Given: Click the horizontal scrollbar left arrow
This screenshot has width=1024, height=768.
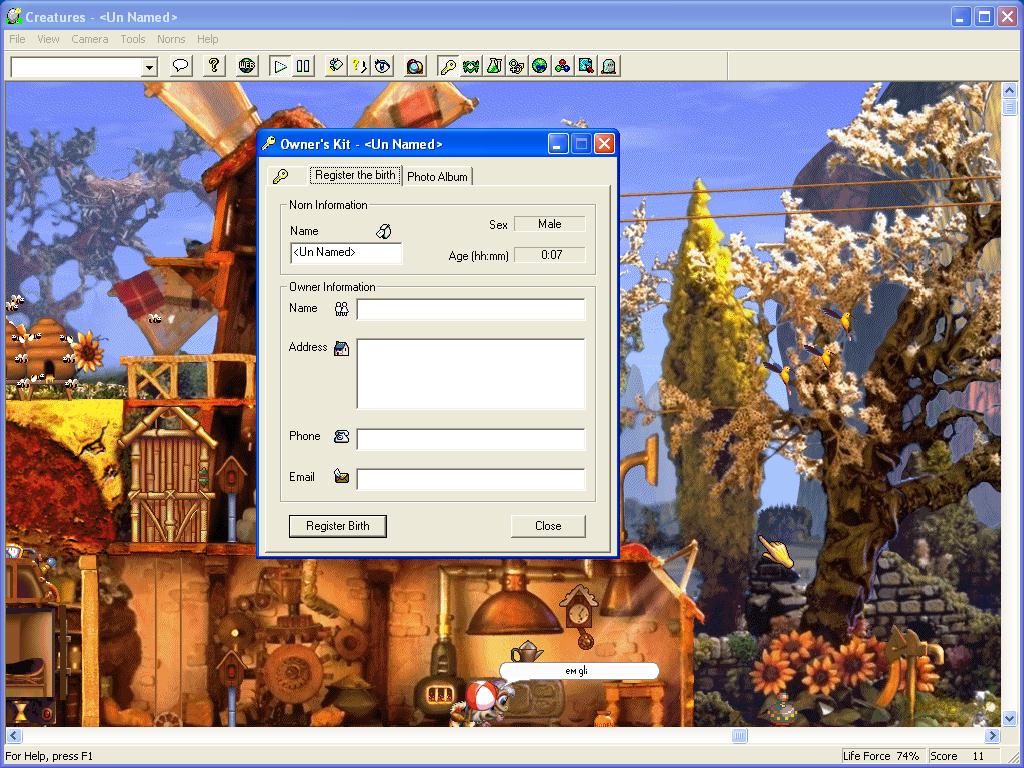Looking at the screenshot, I should click(x=14, y=735).
